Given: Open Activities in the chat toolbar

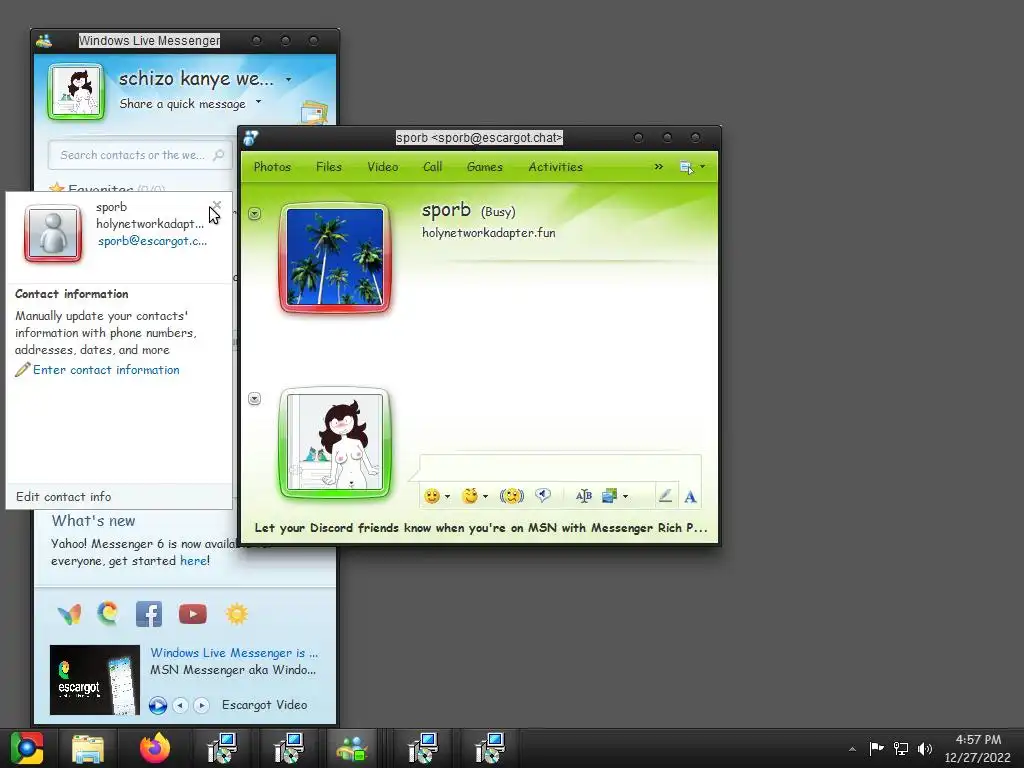Looking at the screenshot, I should (x=555, y=167).
